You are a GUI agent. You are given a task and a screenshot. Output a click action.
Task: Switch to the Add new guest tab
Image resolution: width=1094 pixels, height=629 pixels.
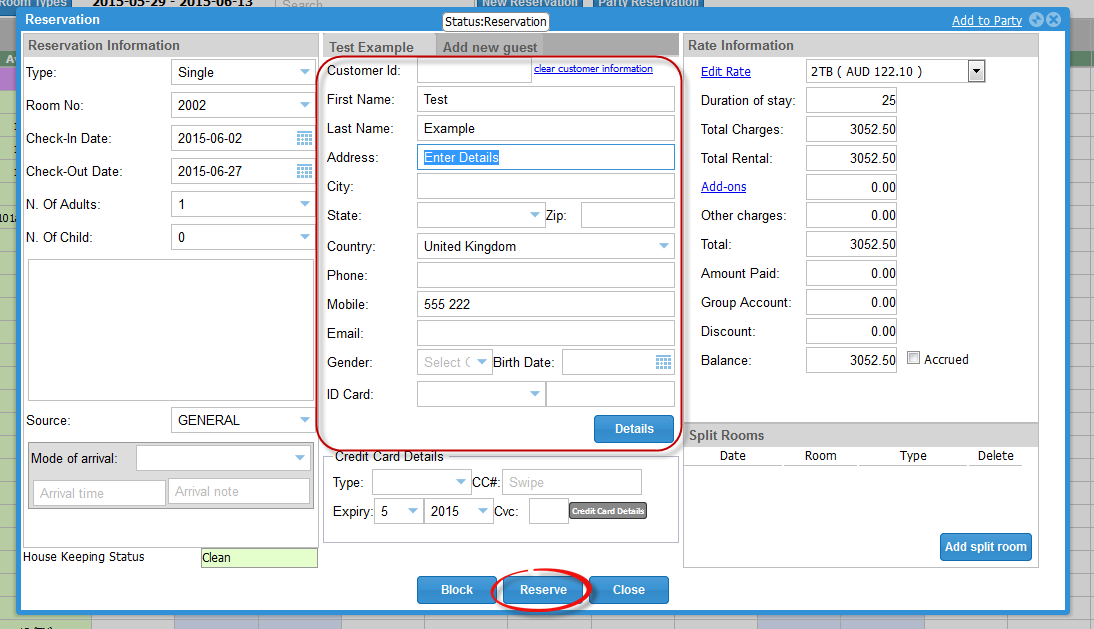tap(490, 47)
